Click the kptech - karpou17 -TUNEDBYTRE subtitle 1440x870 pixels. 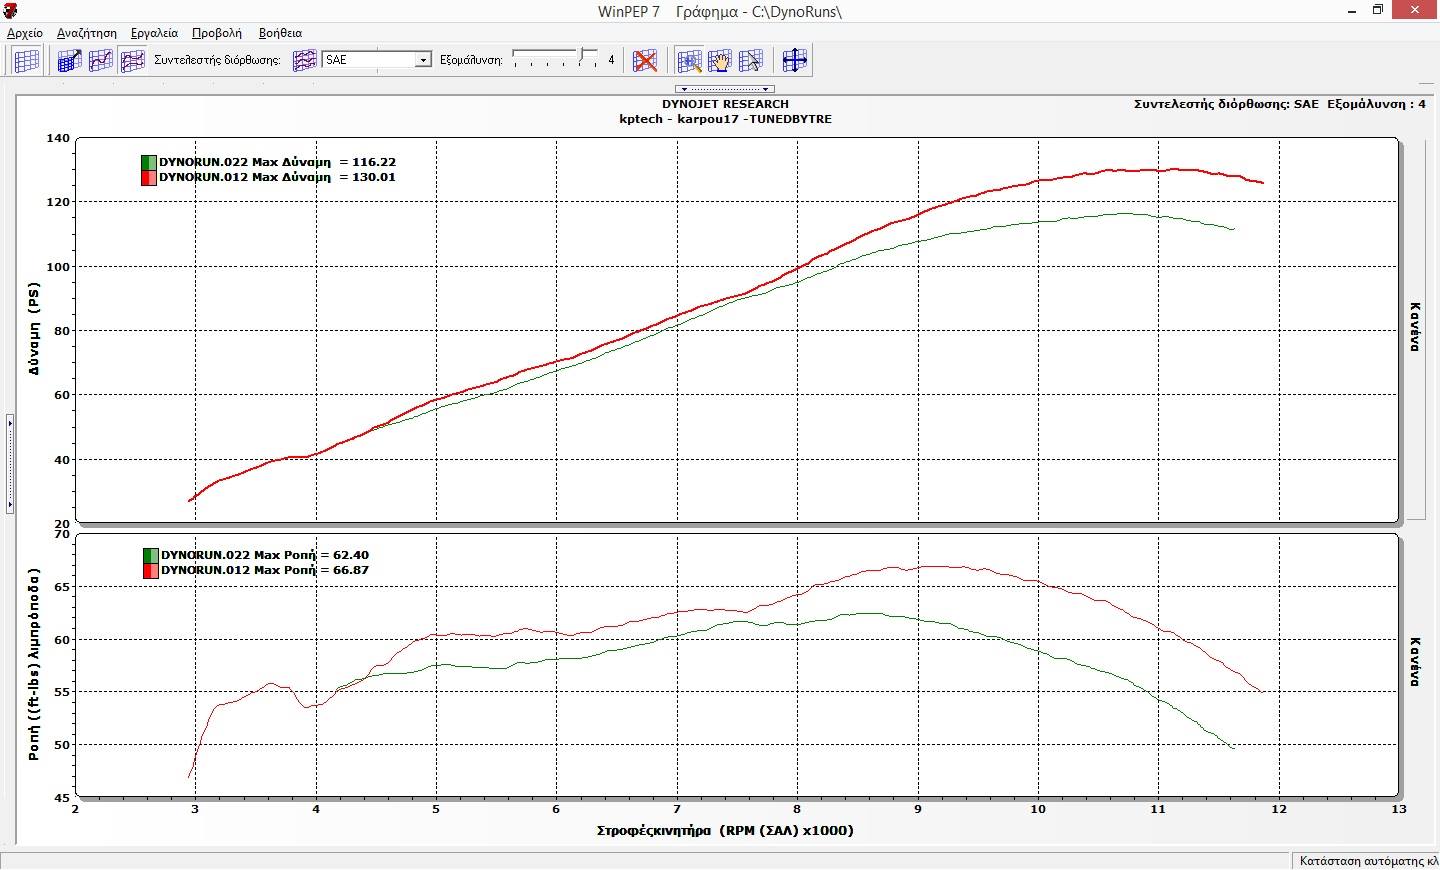tap(725, 119)
